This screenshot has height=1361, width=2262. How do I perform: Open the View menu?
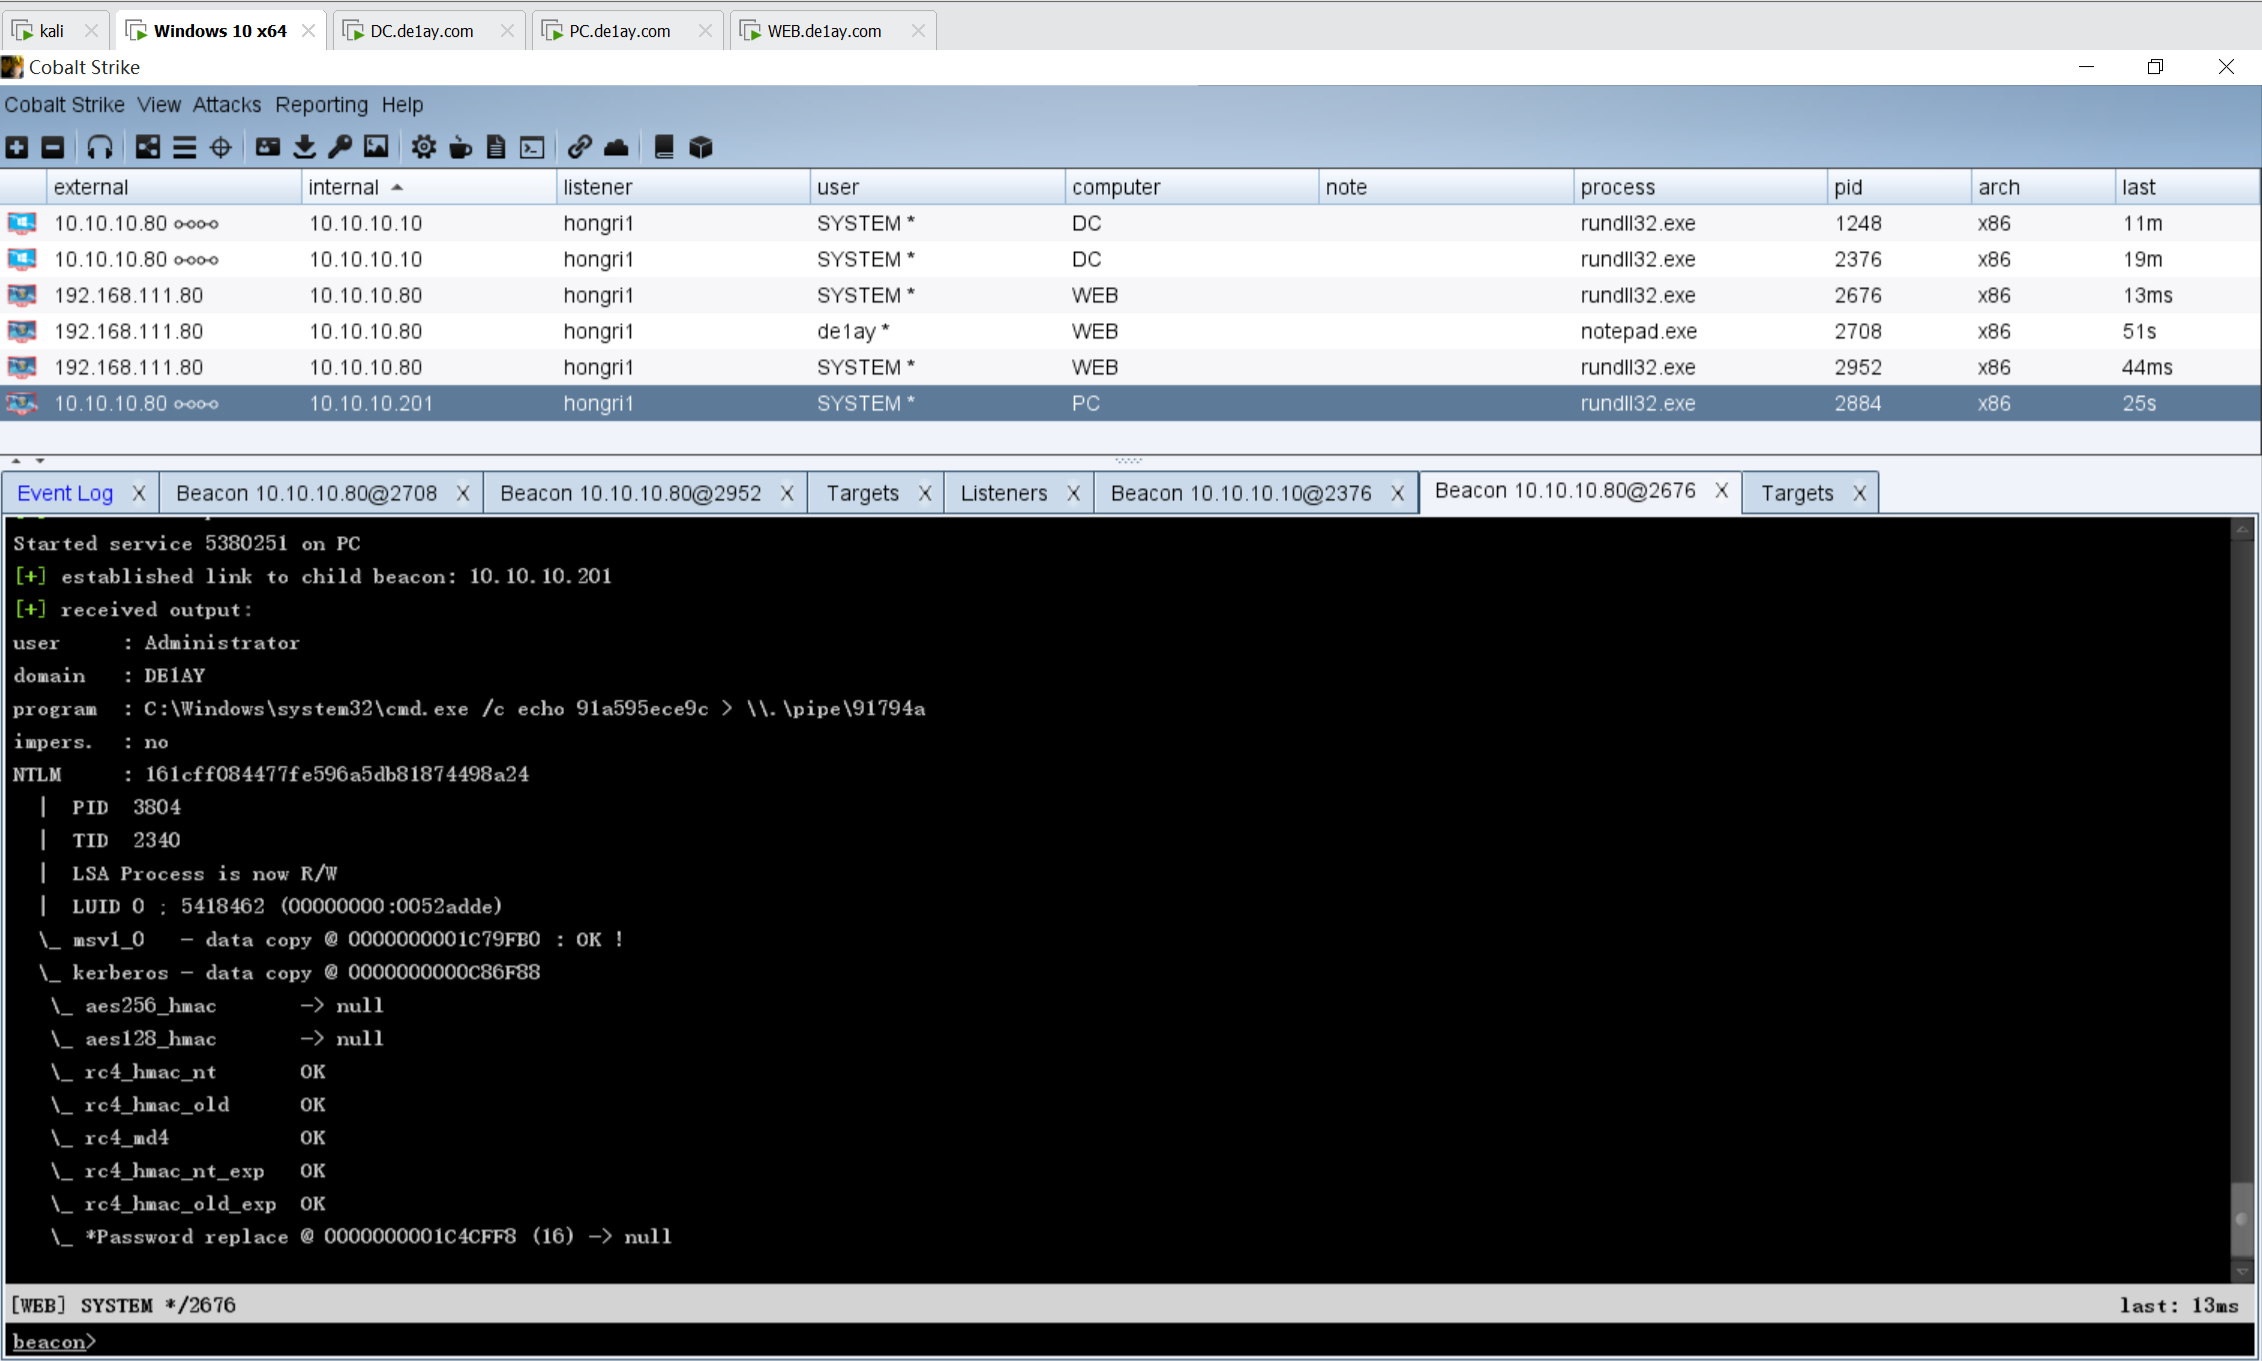click(x=159, y=105)
